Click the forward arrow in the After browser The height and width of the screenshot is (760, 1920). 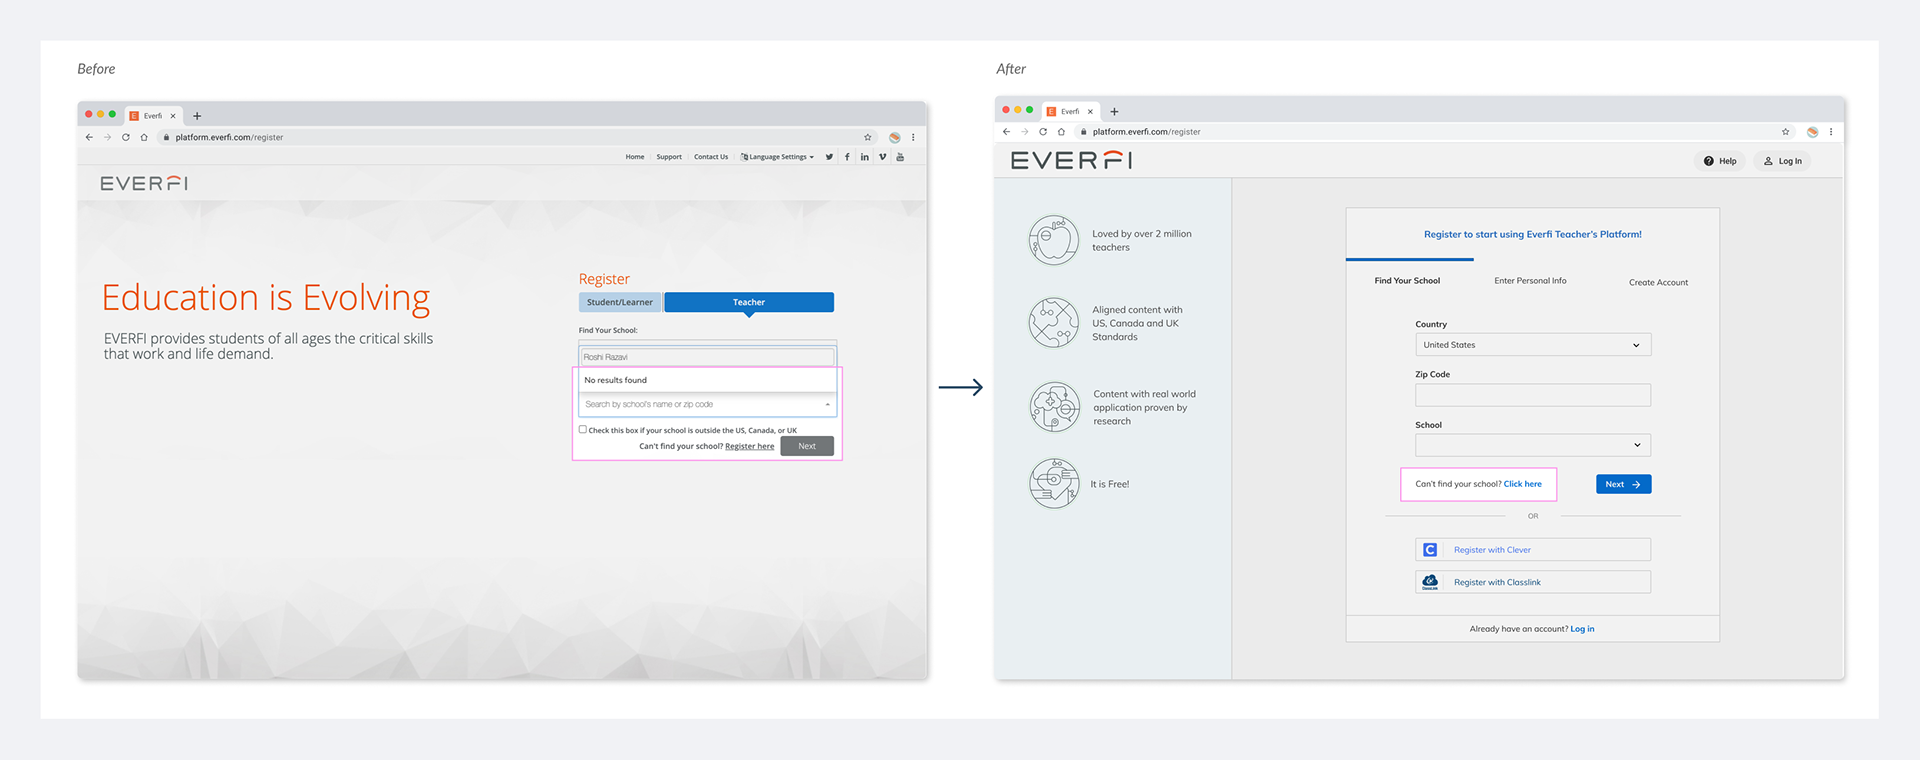1025,132
